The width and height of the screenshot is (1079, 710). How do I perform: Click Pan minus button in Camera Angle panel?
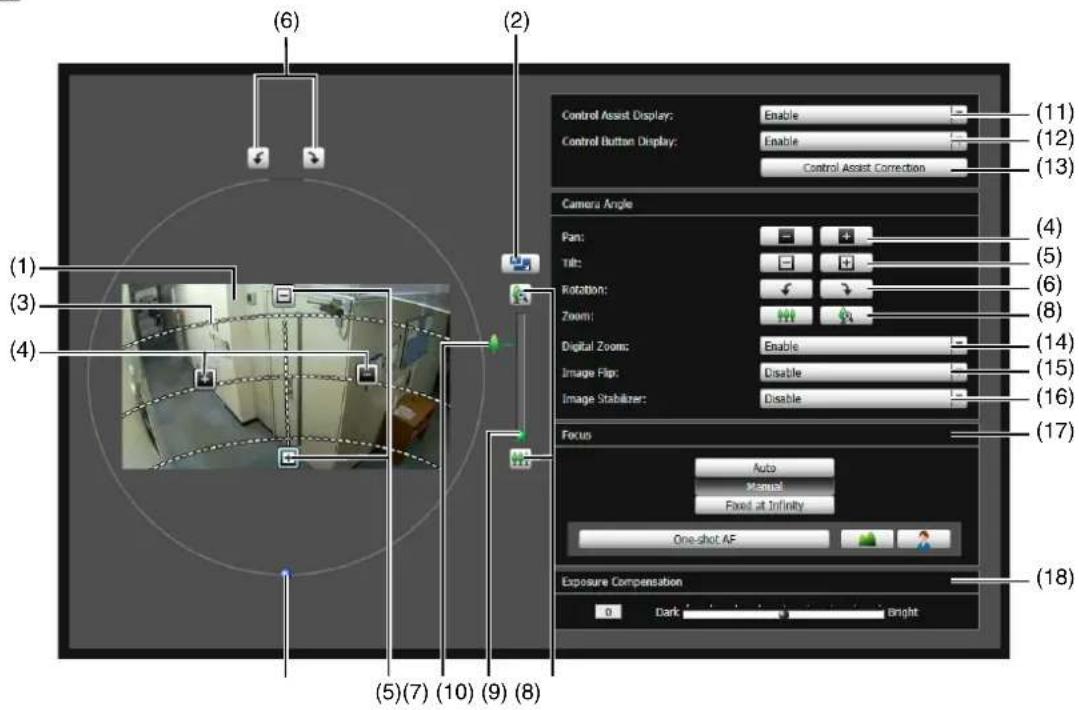pos(786,236)
